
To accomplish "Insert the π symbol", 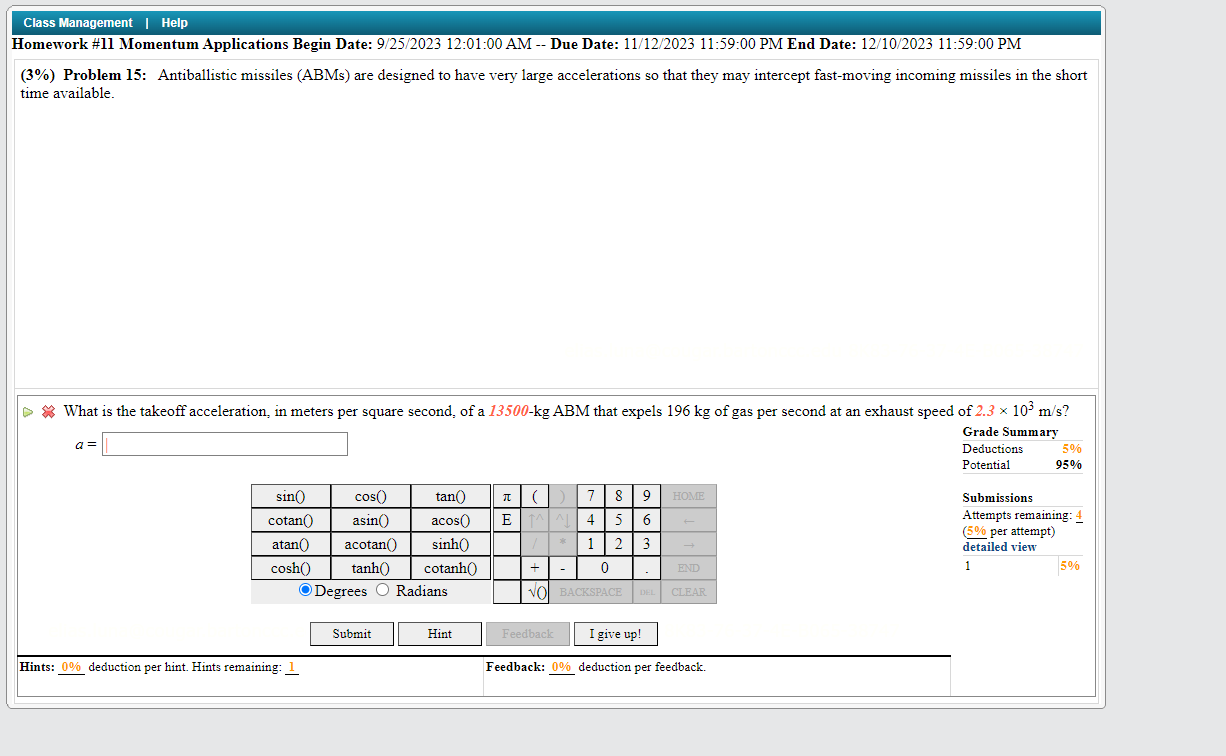I will pyautogui.click(x=507, y=495).
